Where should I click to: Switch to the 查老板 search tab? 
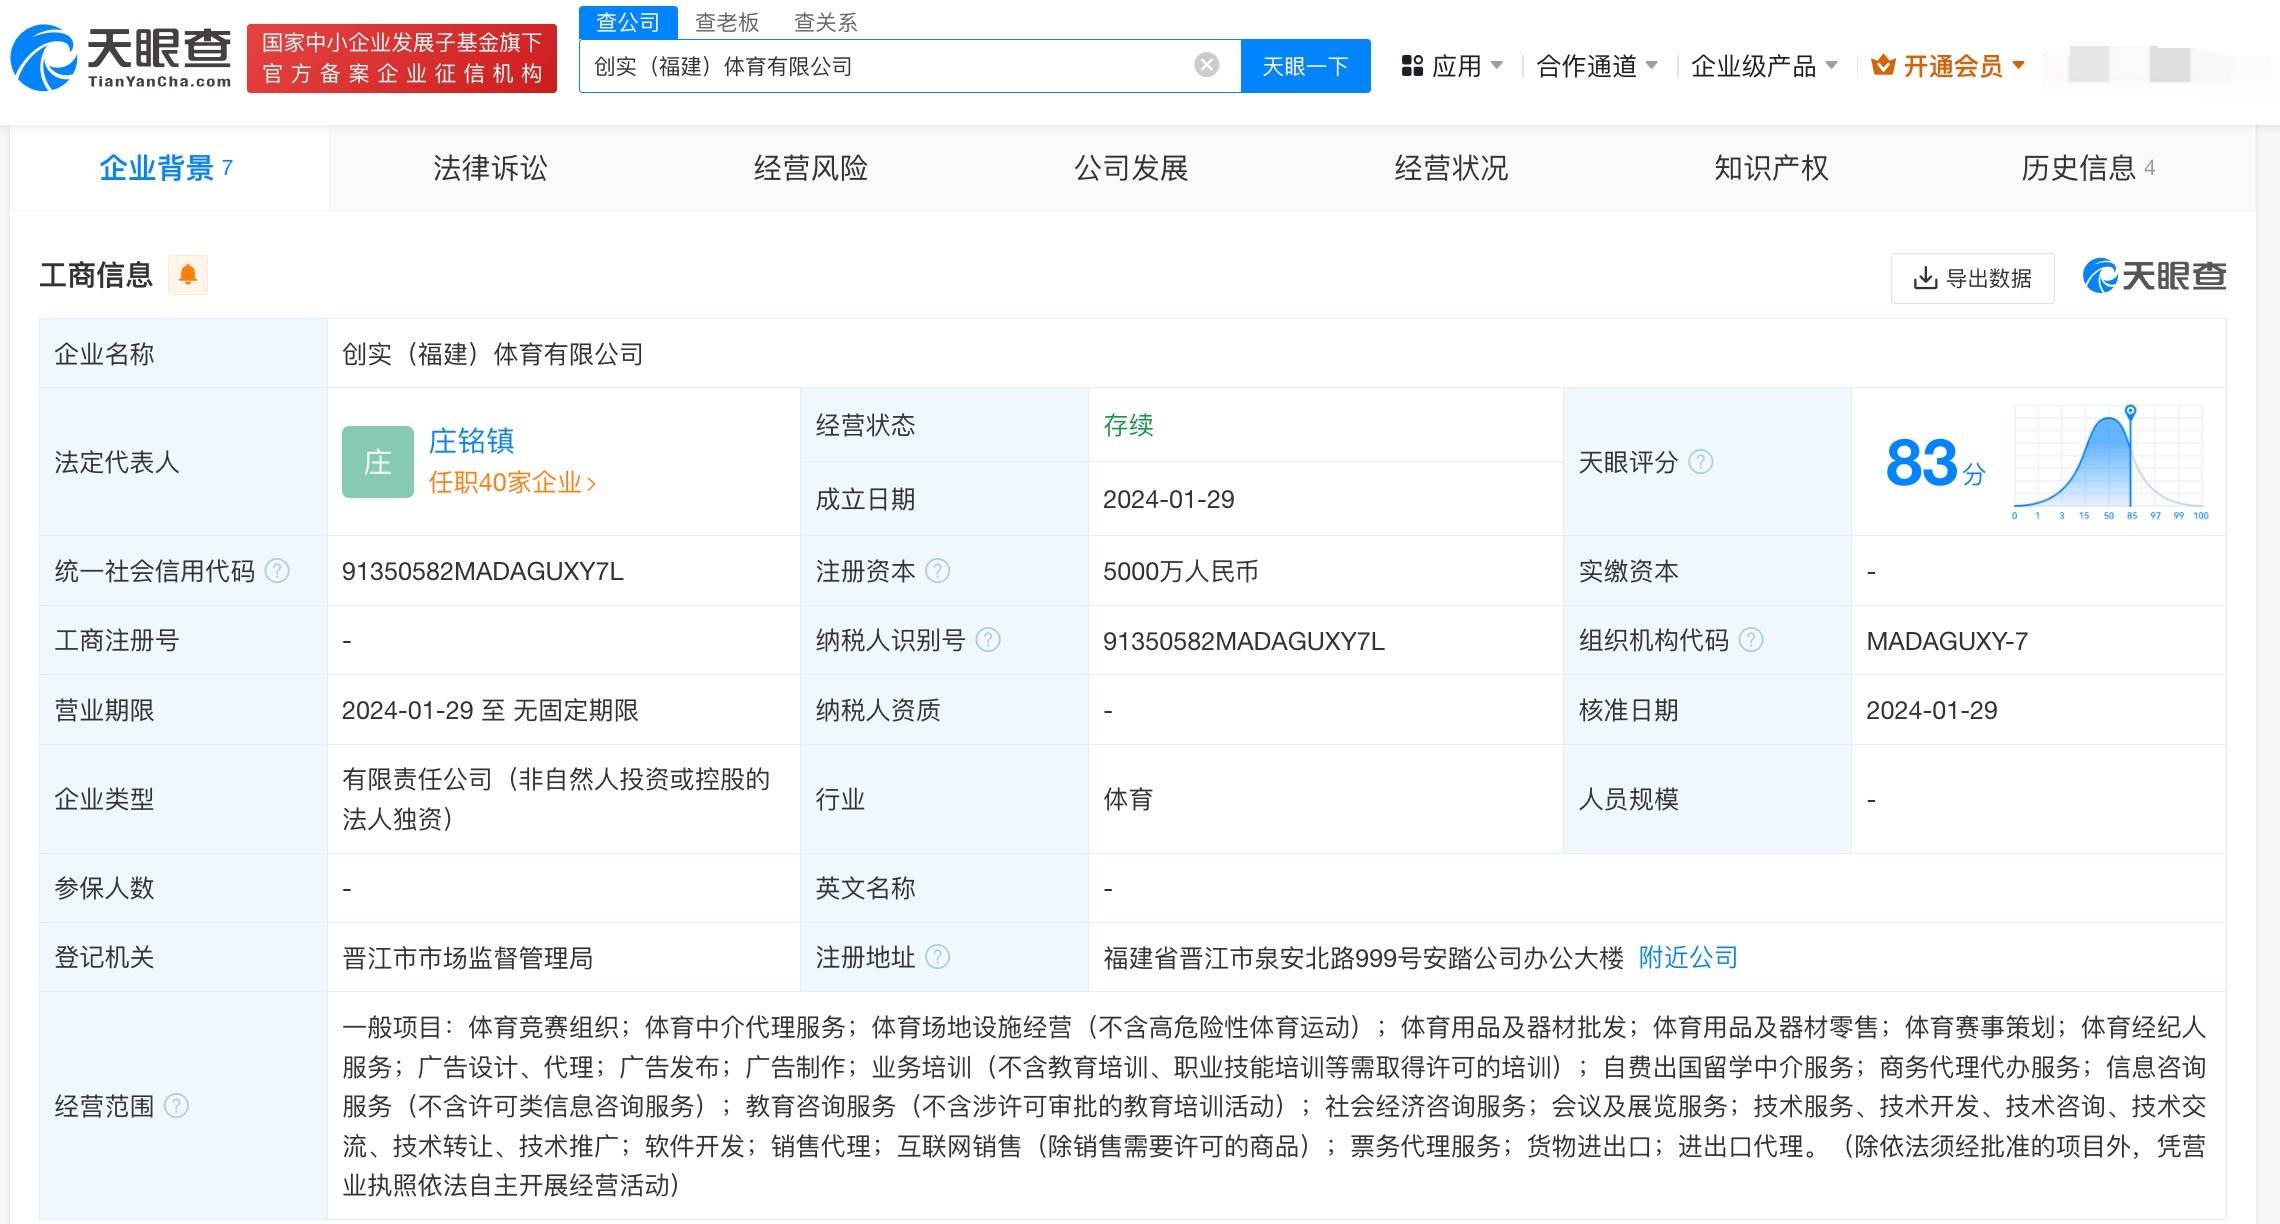pyautogui.click(x=724, y=22)
